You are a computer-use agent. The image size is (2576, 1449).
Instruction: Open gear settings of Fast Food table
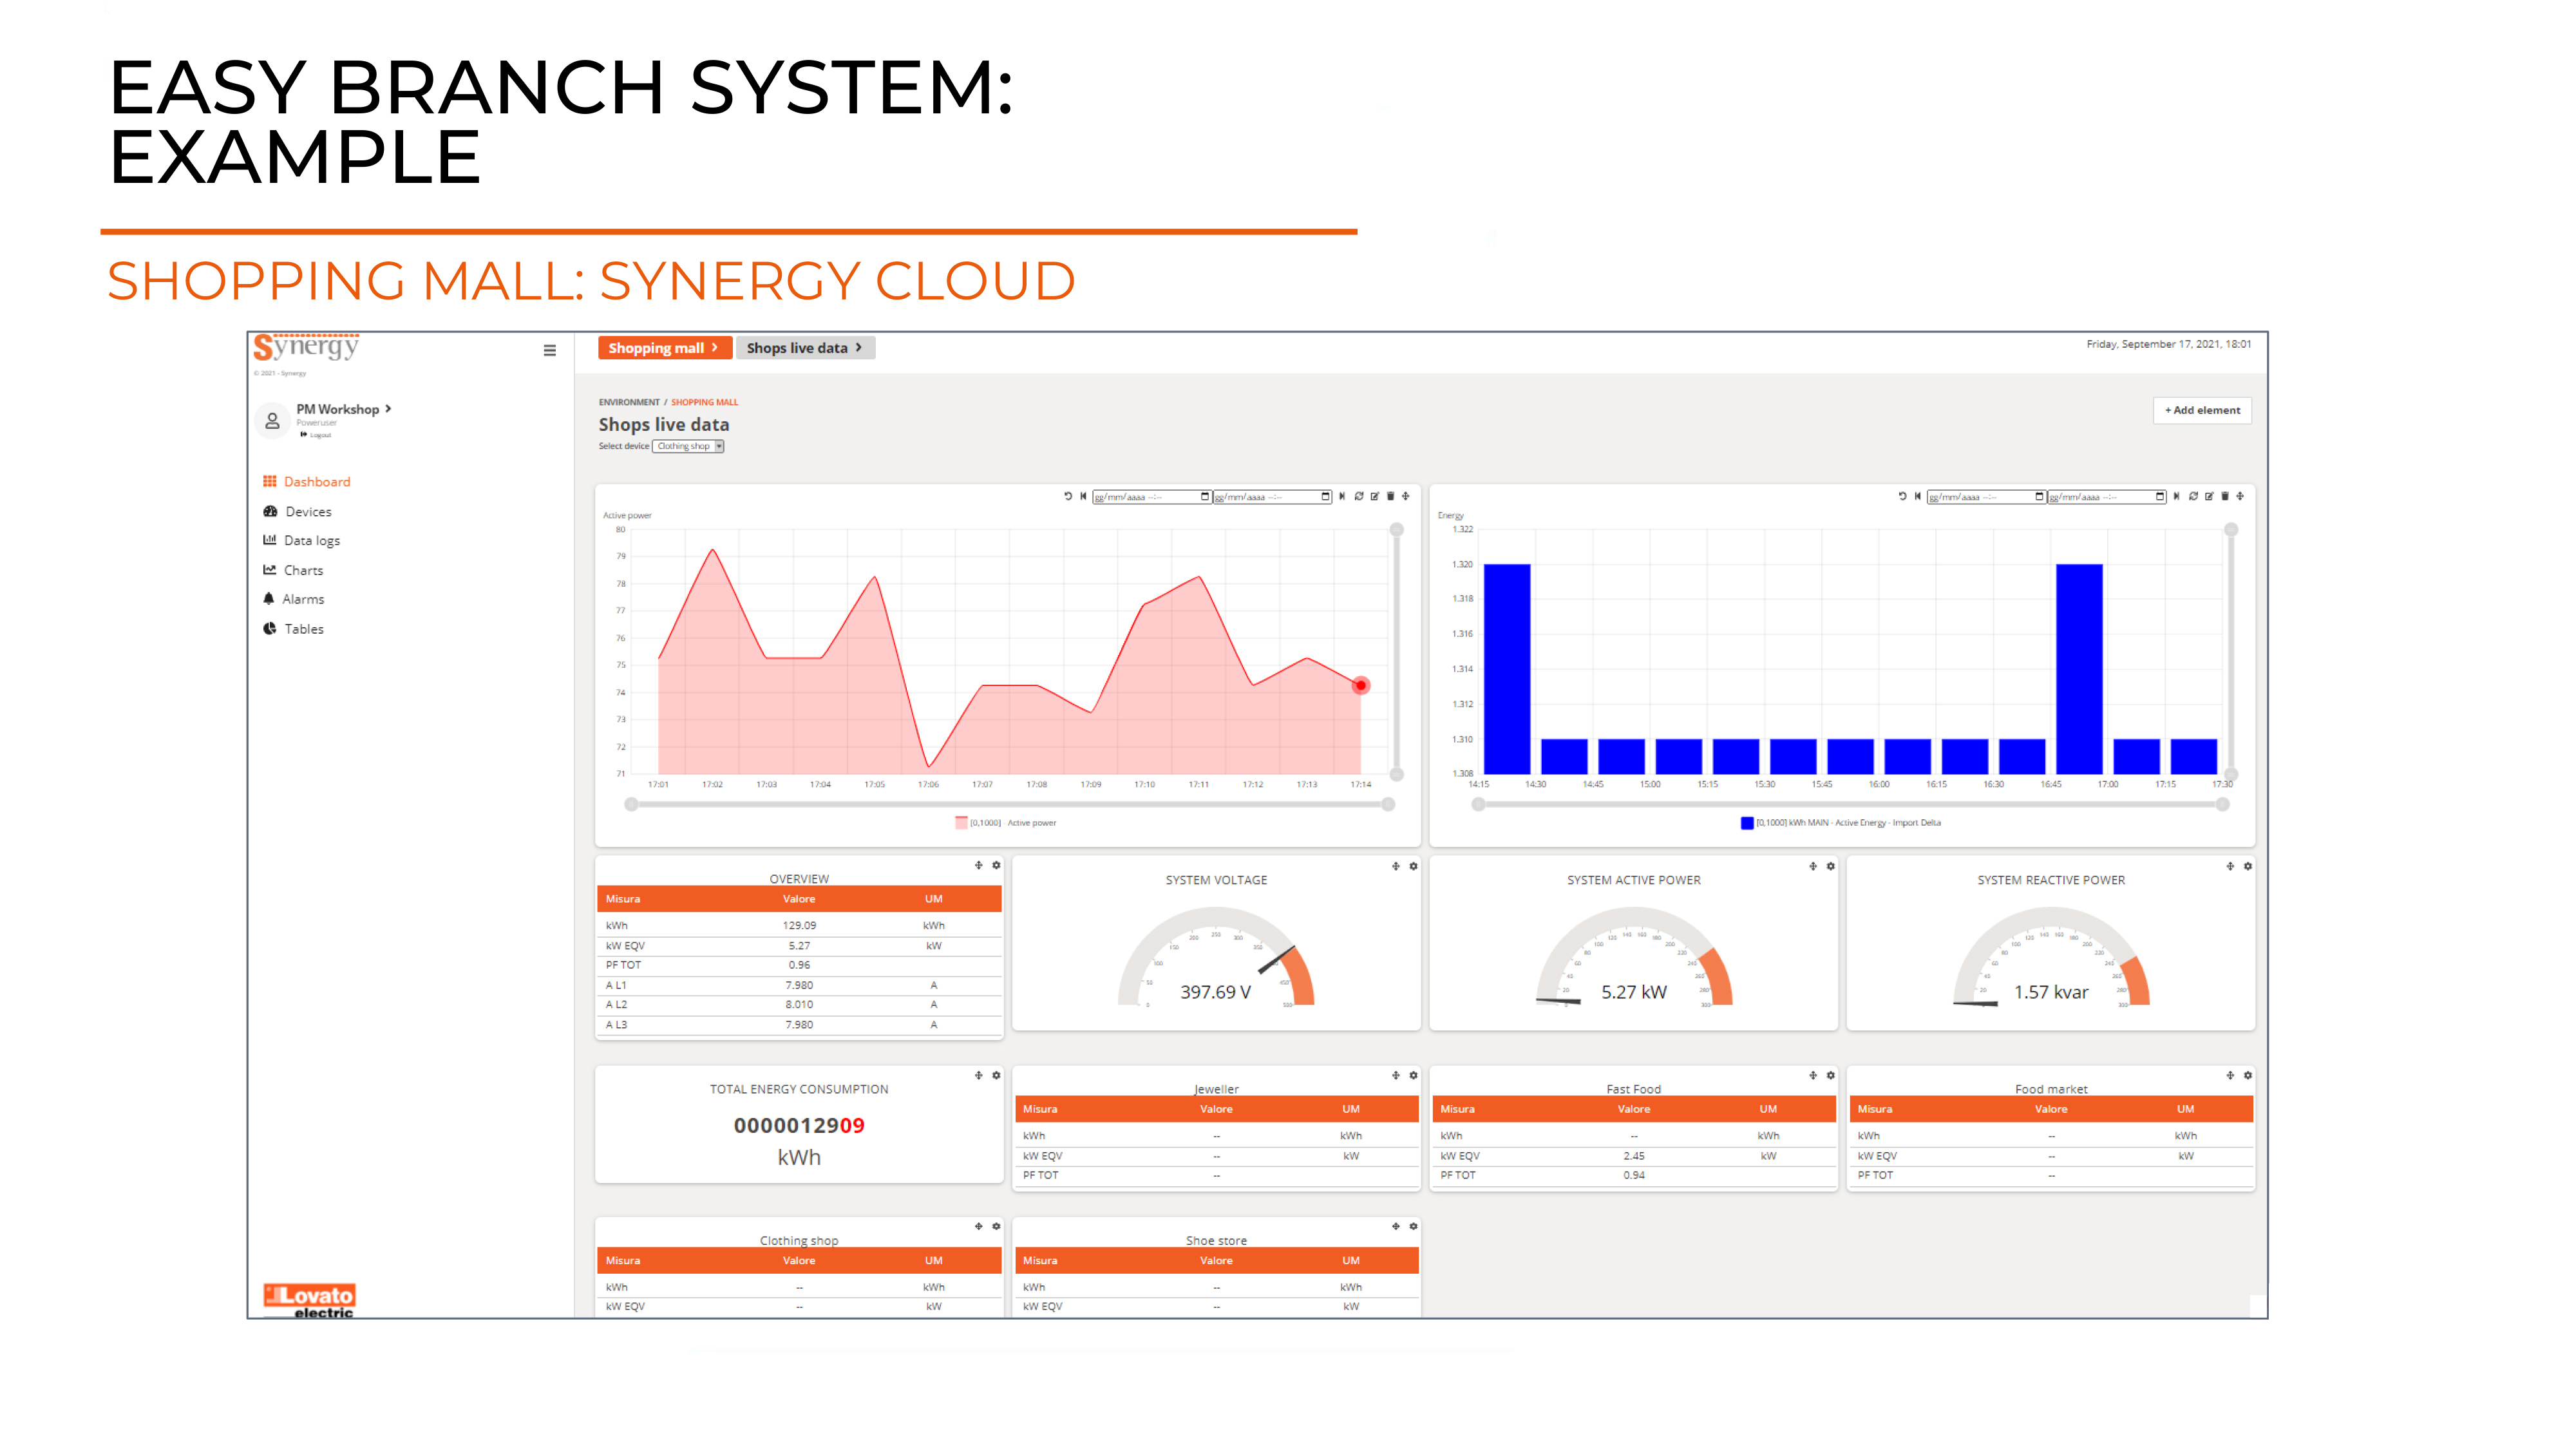coord(1830,1075)
